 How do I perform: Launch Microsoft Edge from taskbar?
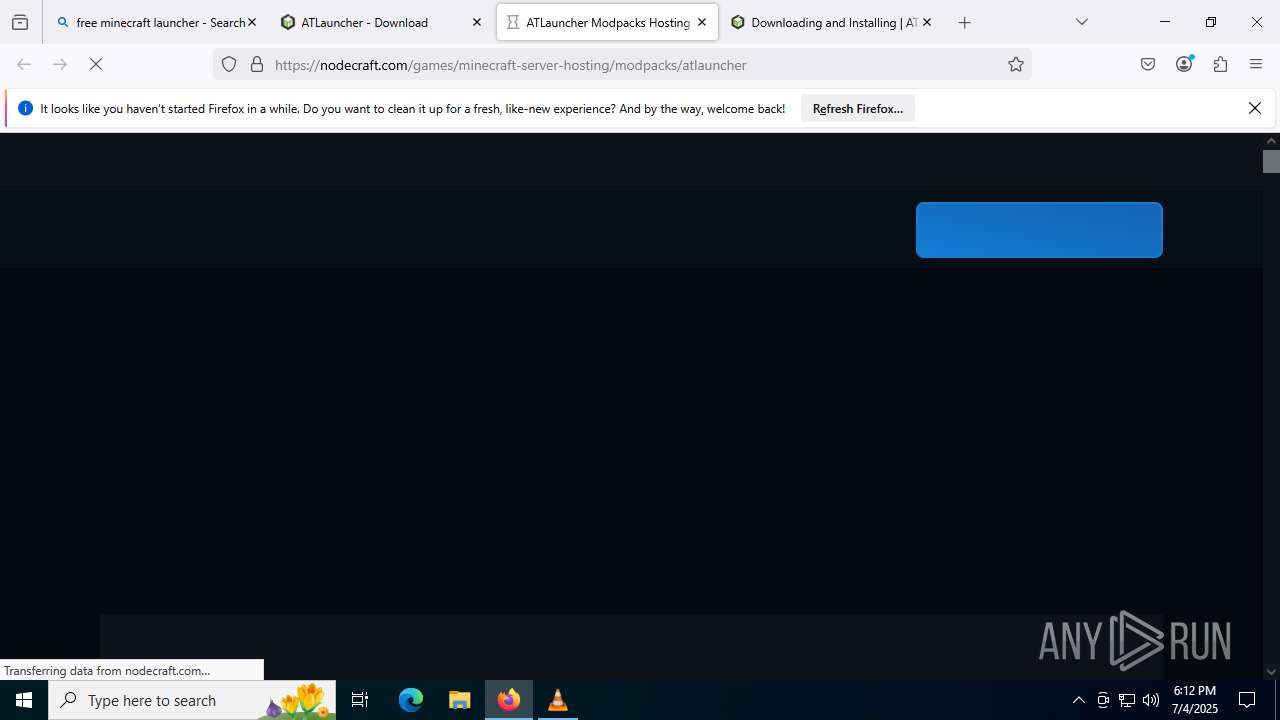pyautogui.click(x=411, y=700)
